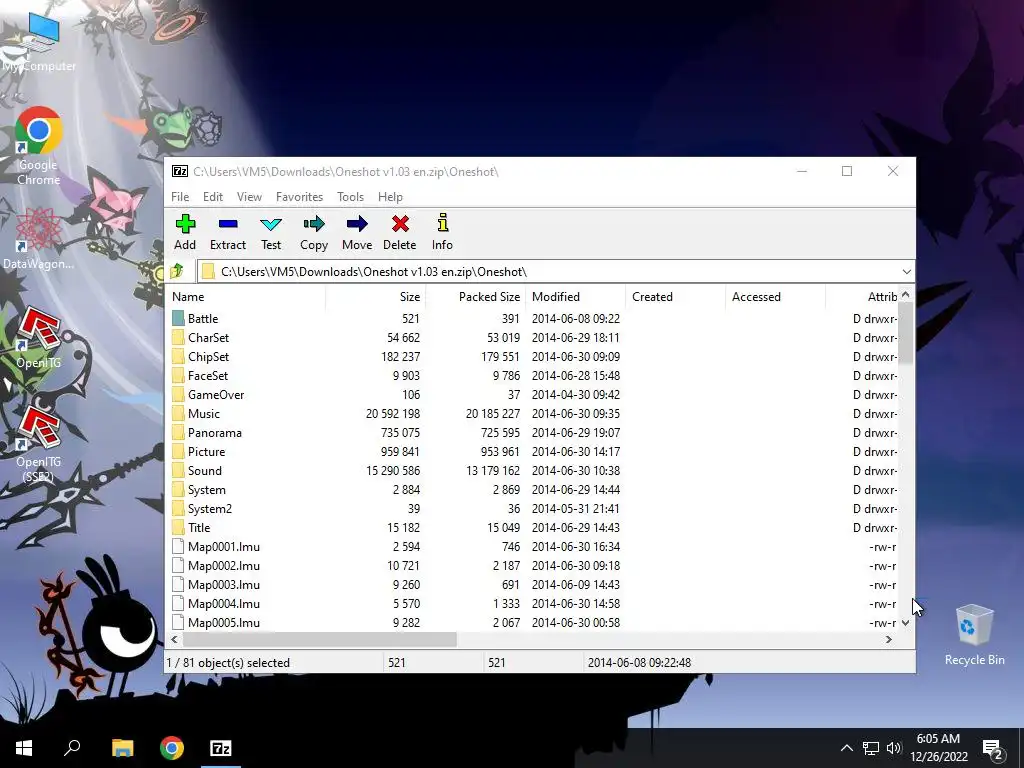Show hidden system tray icons

[x=846, y=748]
